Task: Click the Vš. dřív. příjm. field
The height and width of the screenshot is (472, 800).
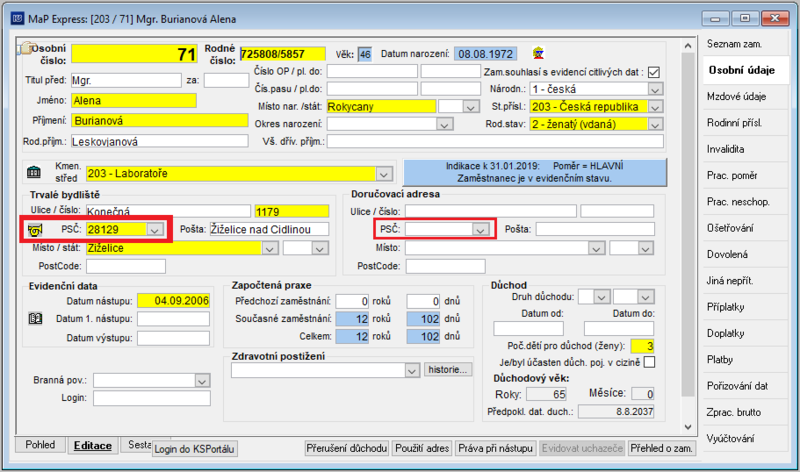Action: (495, 141)
